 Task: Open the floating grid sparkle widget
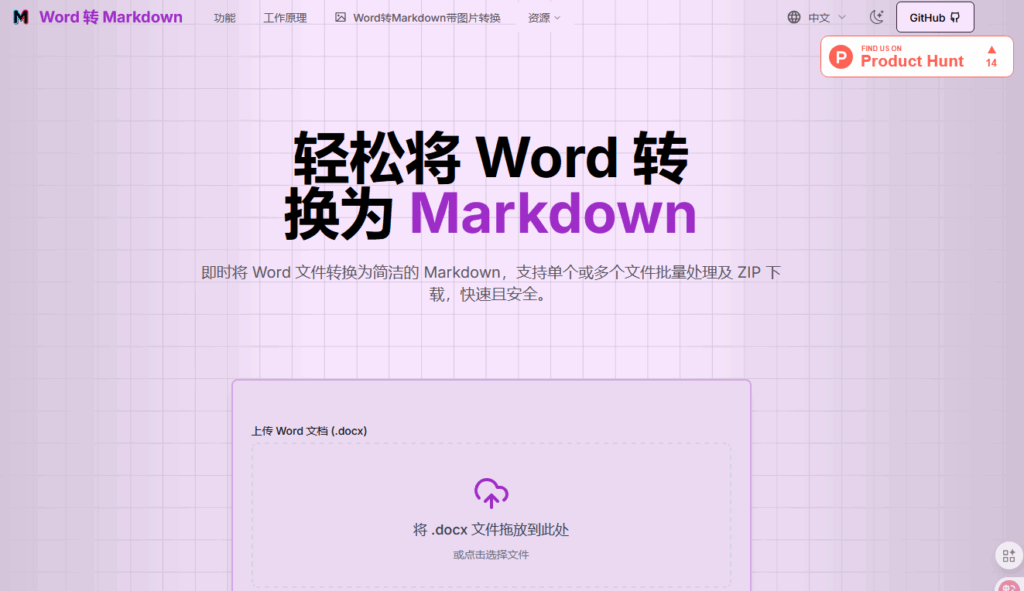tap(1007, 555)
